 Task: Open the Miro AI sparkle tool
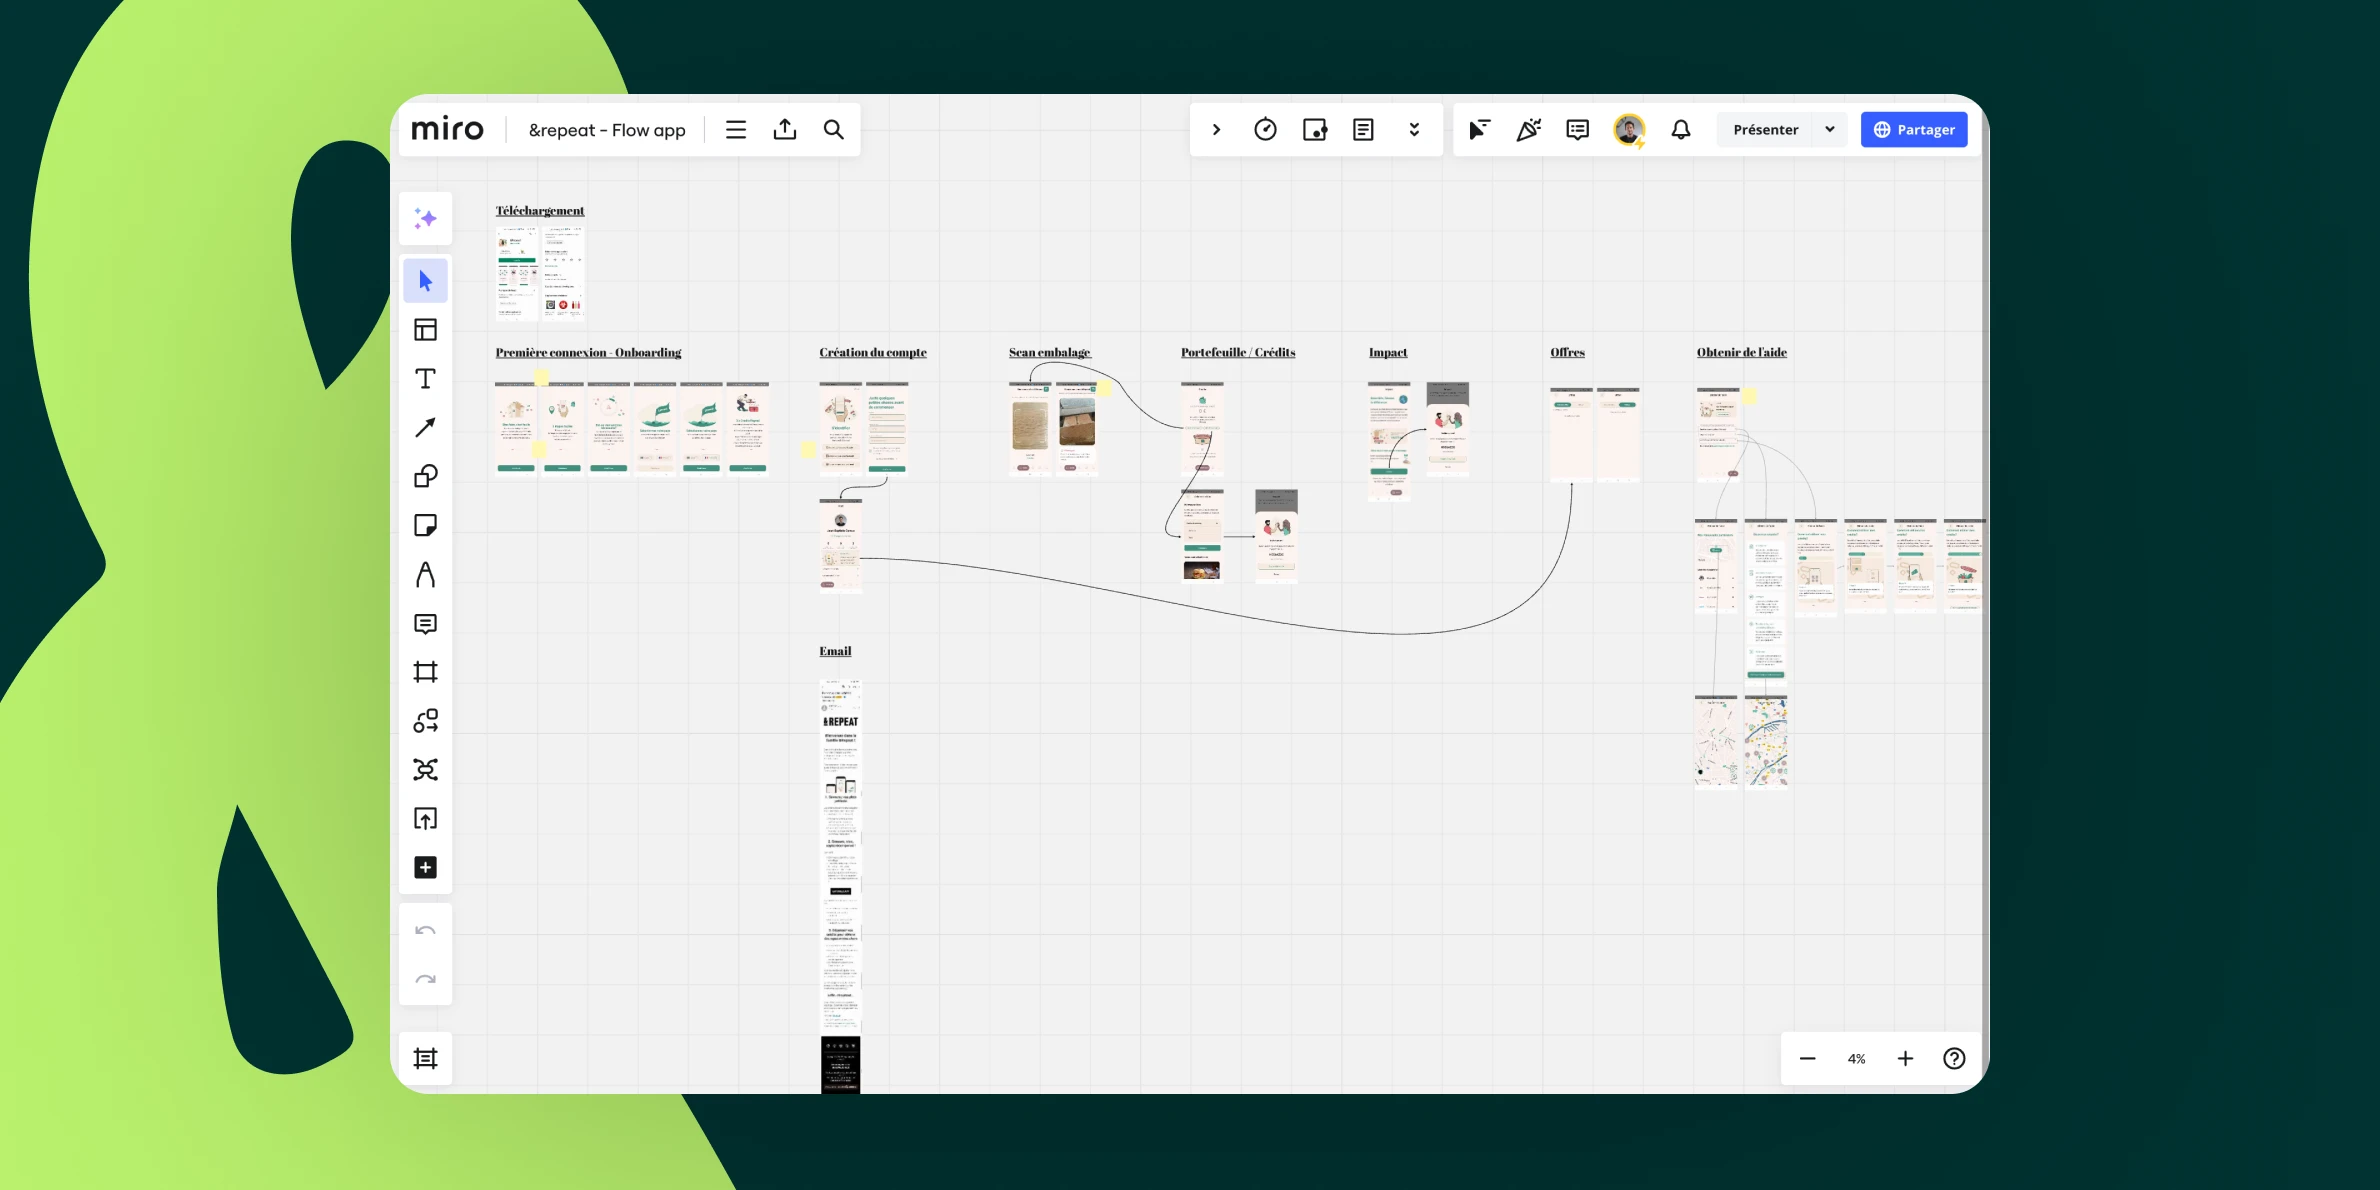point(425,219)
